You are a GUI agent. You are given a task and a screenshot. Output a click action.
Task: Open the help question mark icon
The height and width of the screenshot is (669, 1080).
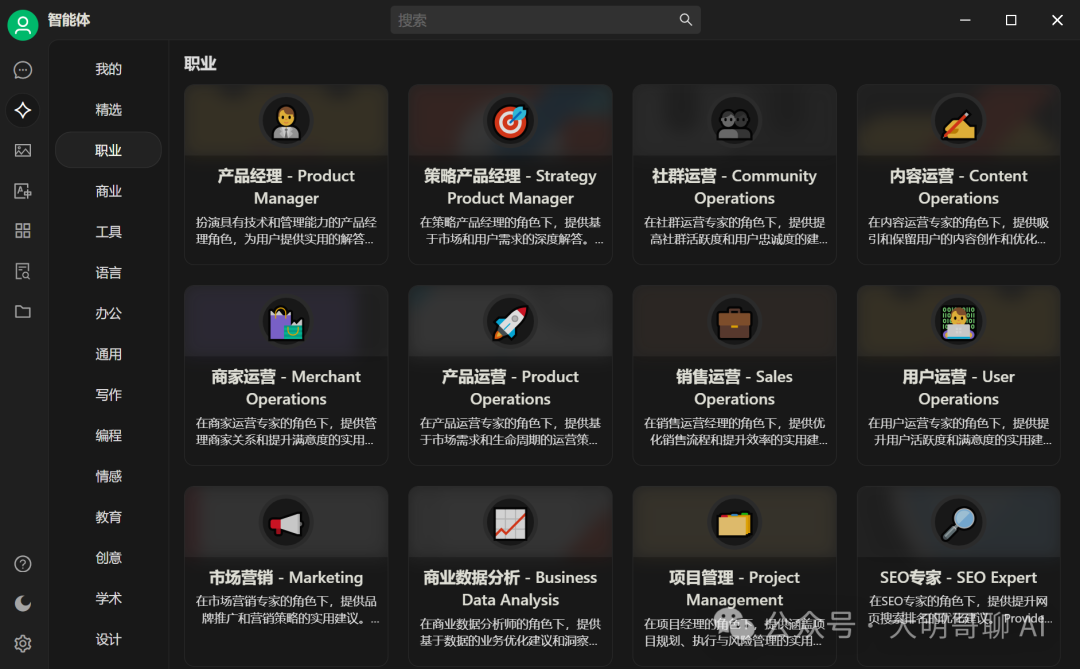click(23, 564)
